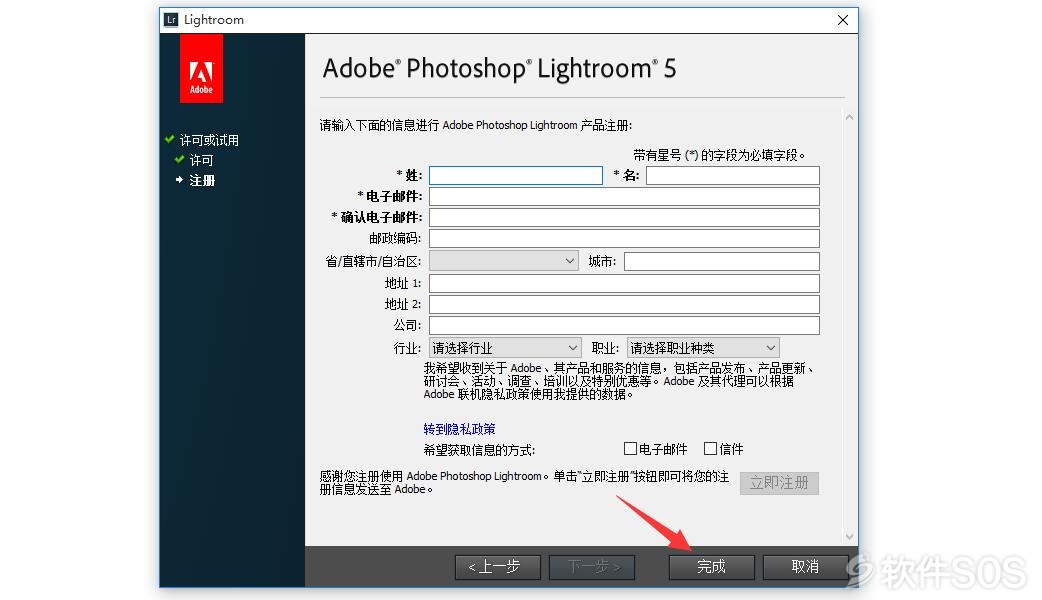
Task: Open the 省/直辖市/自治区 dropdown
Action: 504,261
